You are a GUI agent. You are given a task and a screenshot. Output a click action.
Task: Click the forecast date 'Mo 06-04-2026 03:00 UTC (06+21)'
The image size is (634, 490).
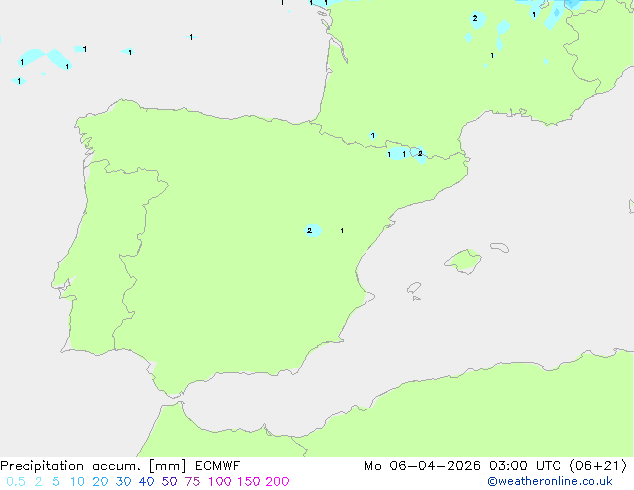tap(495, 466)
